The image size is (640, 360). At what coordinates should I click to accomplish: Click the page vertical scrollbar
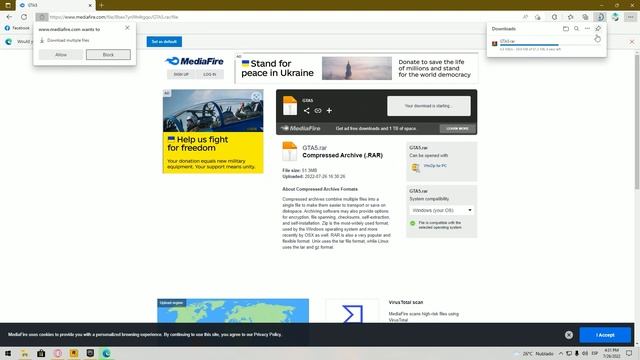click(x=637, y=122)
